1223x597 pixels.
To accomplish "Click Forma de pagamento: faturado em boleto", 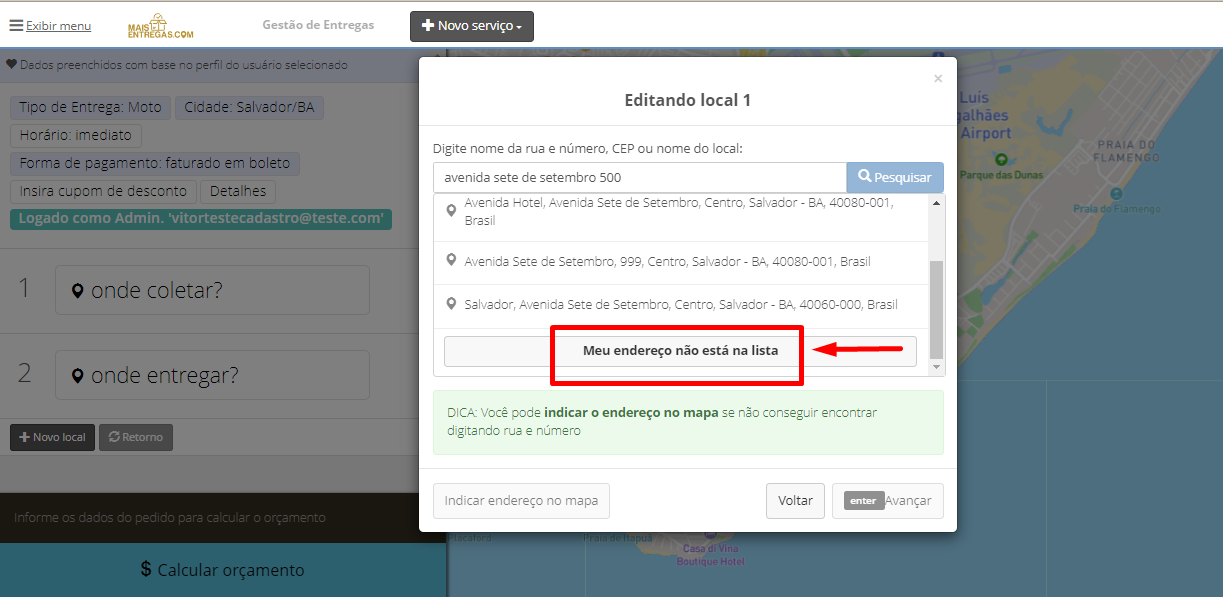I will [x=155, y=163].
